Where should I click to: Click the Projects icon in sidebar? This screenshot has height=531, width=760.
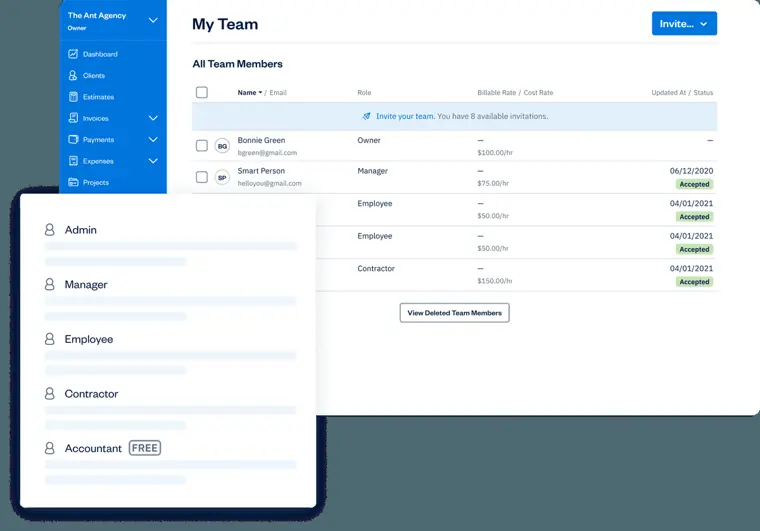tap(73, 182)
